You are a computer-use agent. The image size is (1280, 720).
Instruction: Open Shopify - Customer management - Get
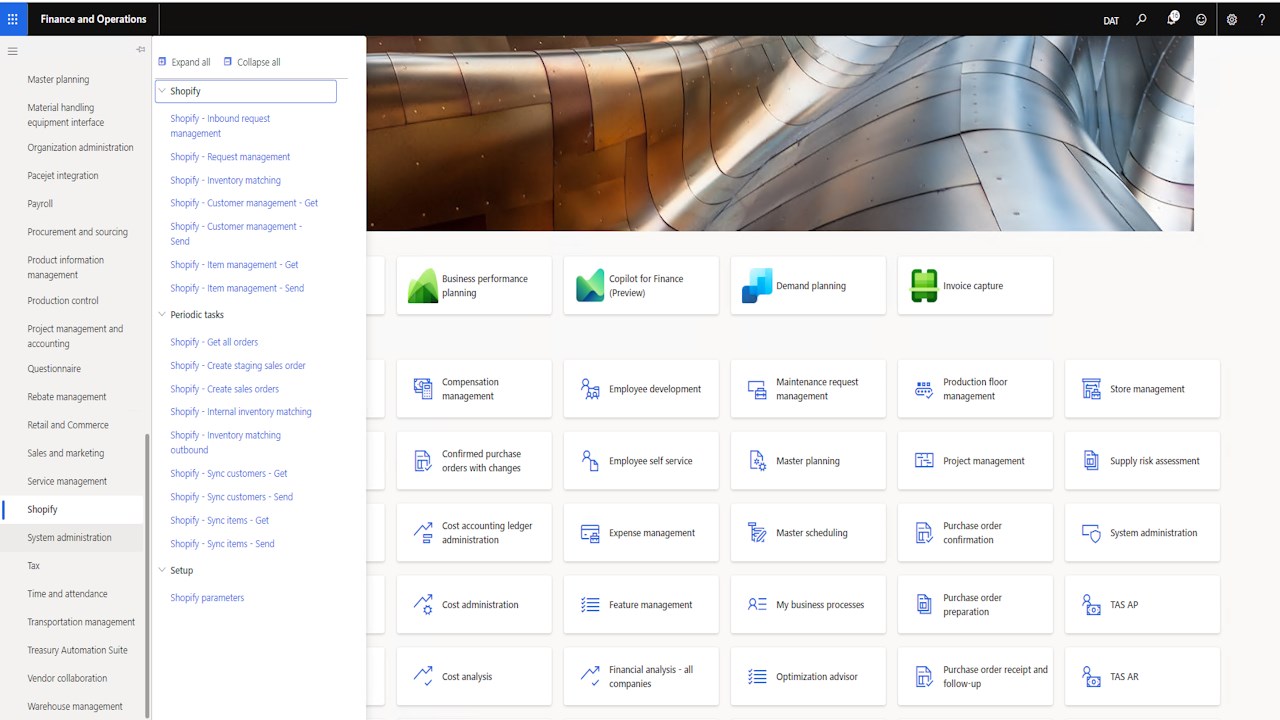point(244,203)
